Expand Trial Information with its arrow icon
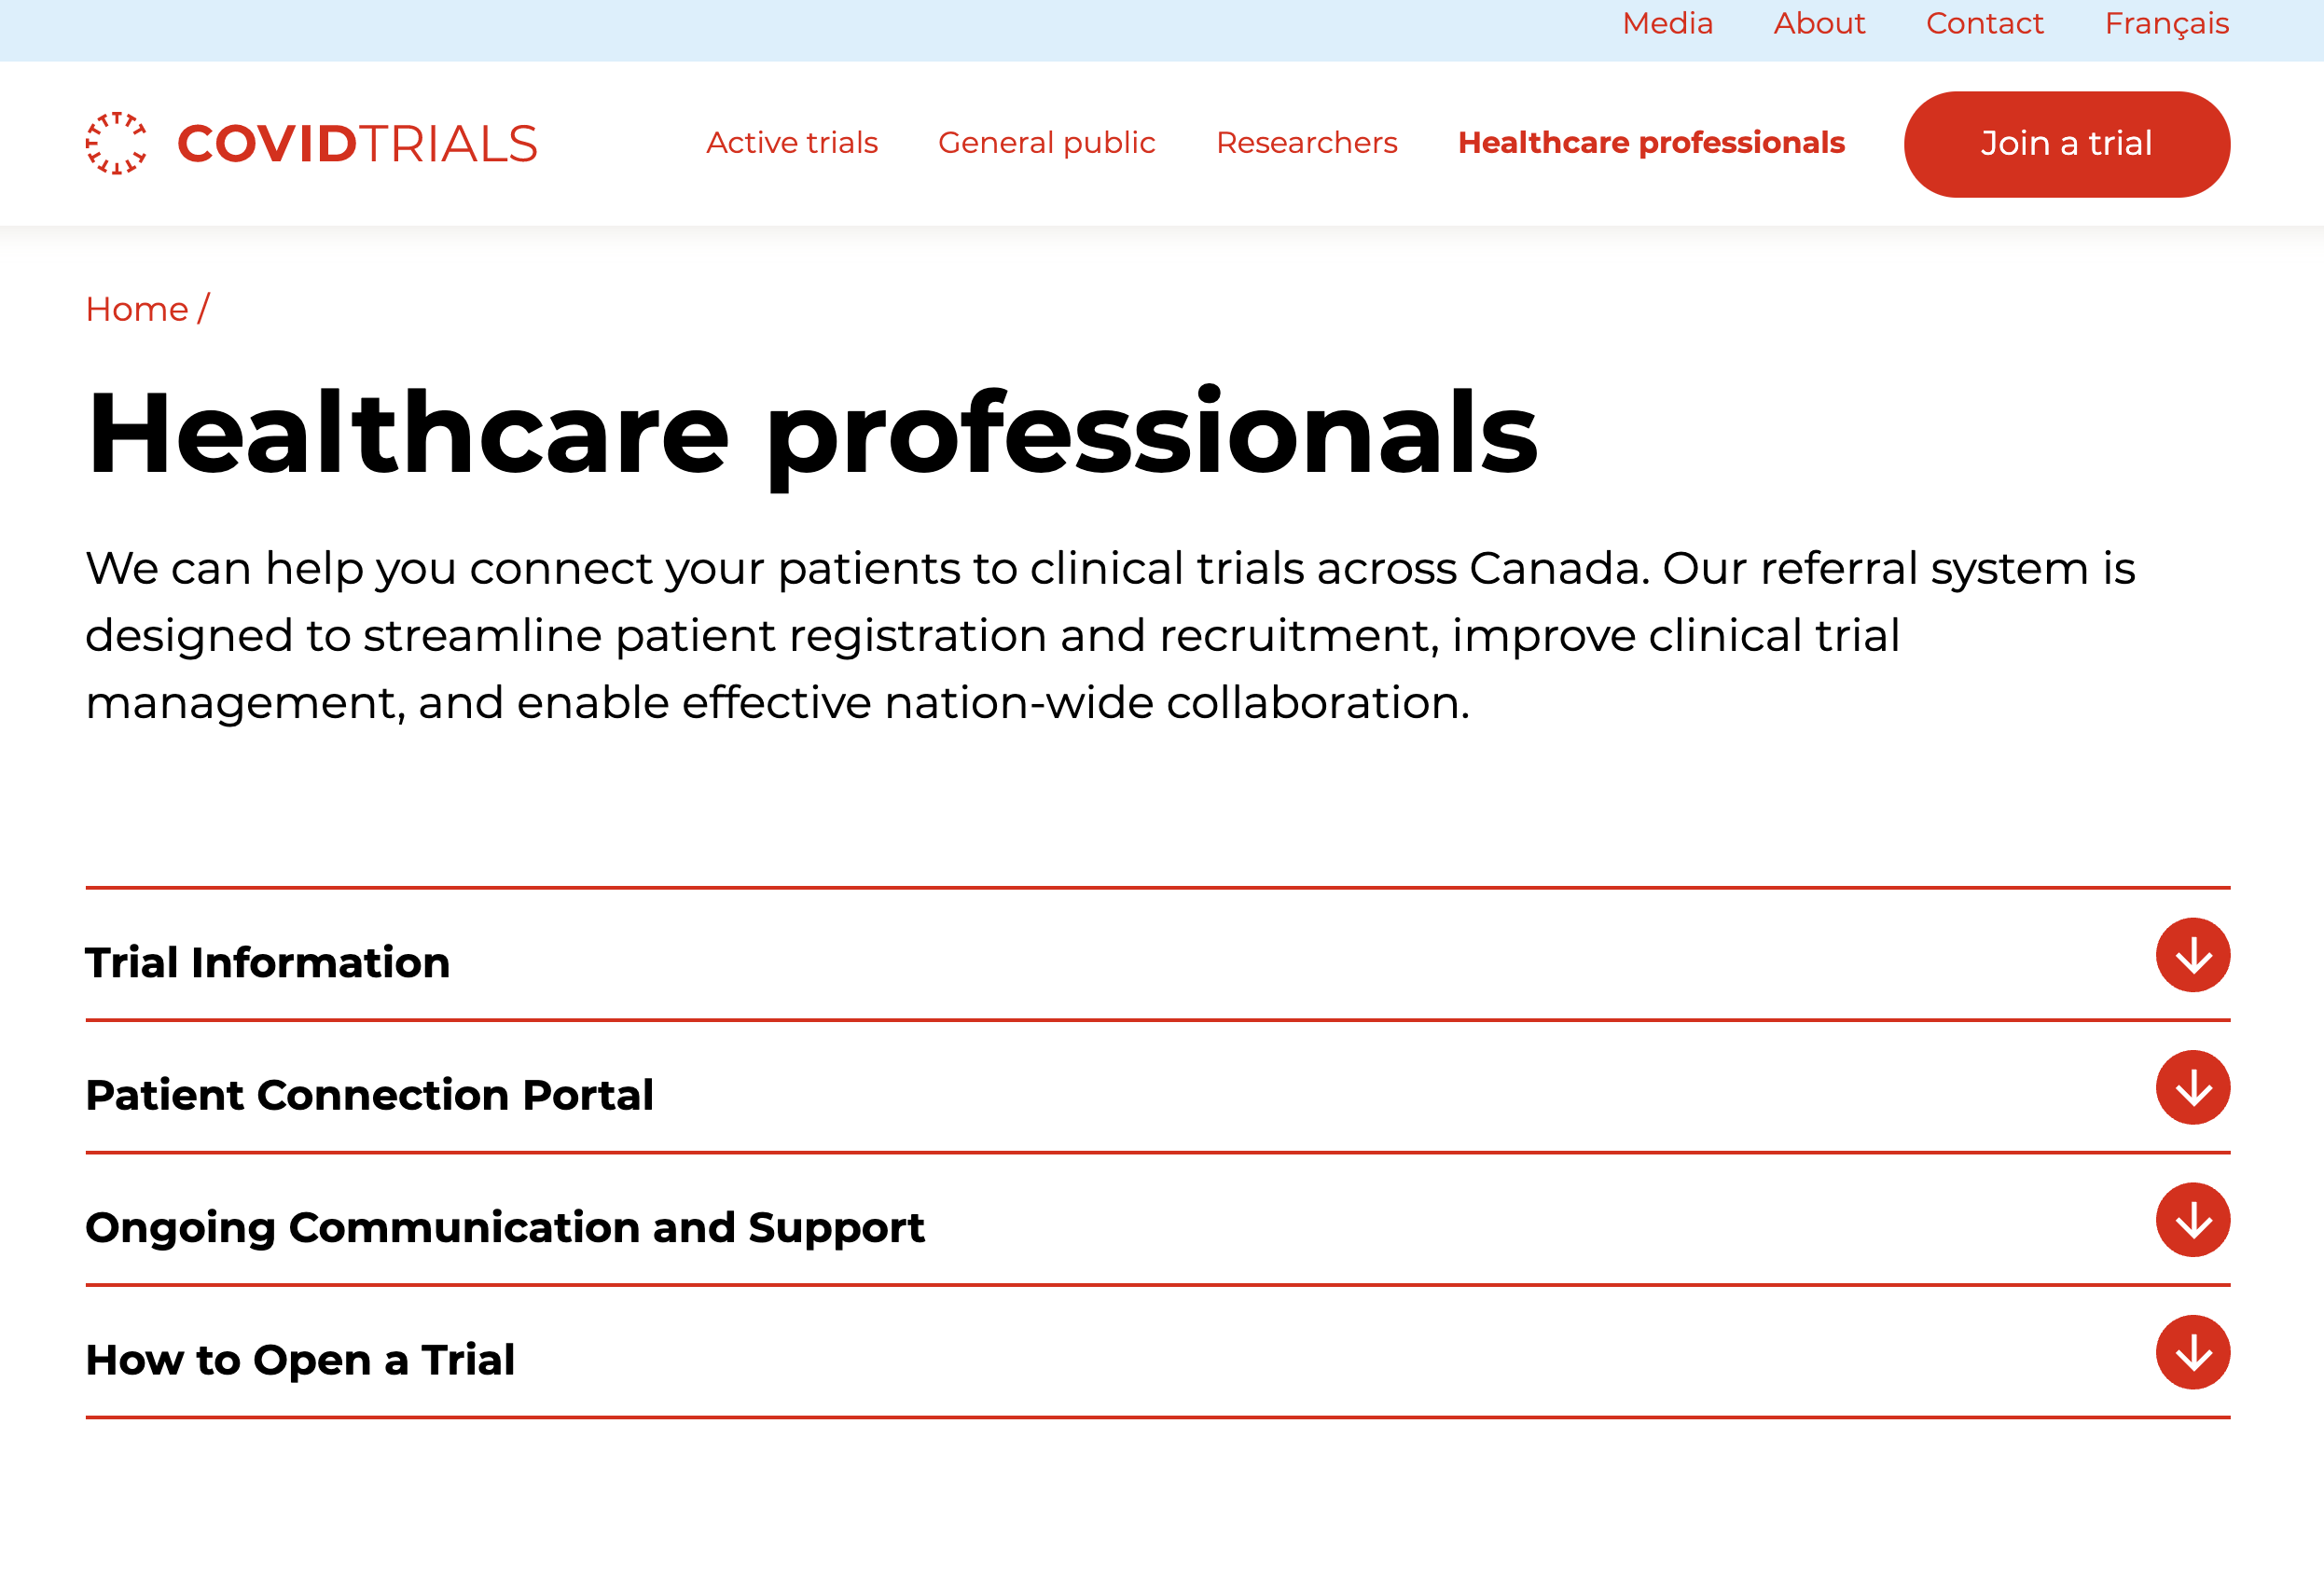 click(2192, 955)
